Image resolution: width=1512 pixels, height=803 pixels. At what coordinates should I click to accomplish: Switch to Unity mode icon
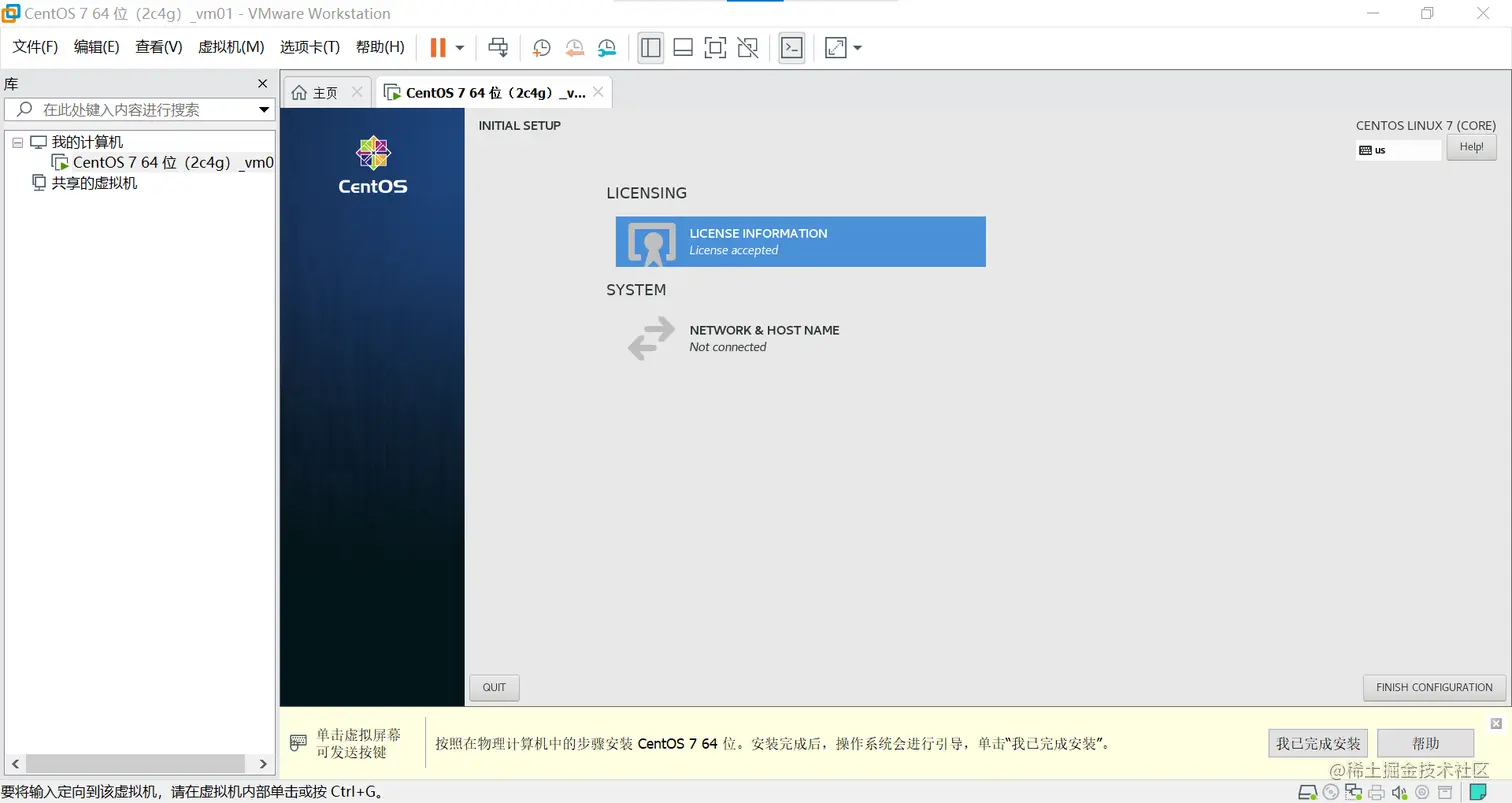point(747,47)
